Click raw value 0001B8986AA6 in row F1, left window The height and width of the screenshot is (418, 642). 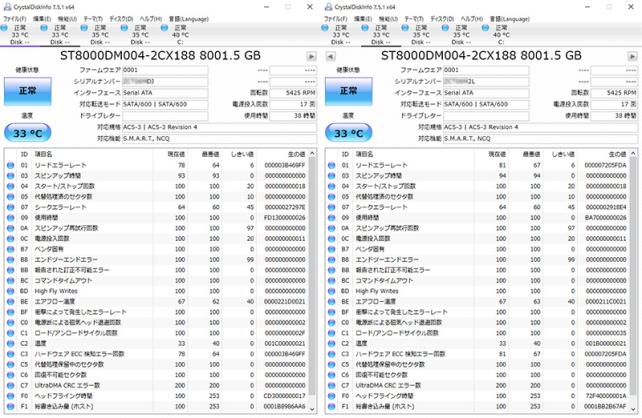click(285, 407)
